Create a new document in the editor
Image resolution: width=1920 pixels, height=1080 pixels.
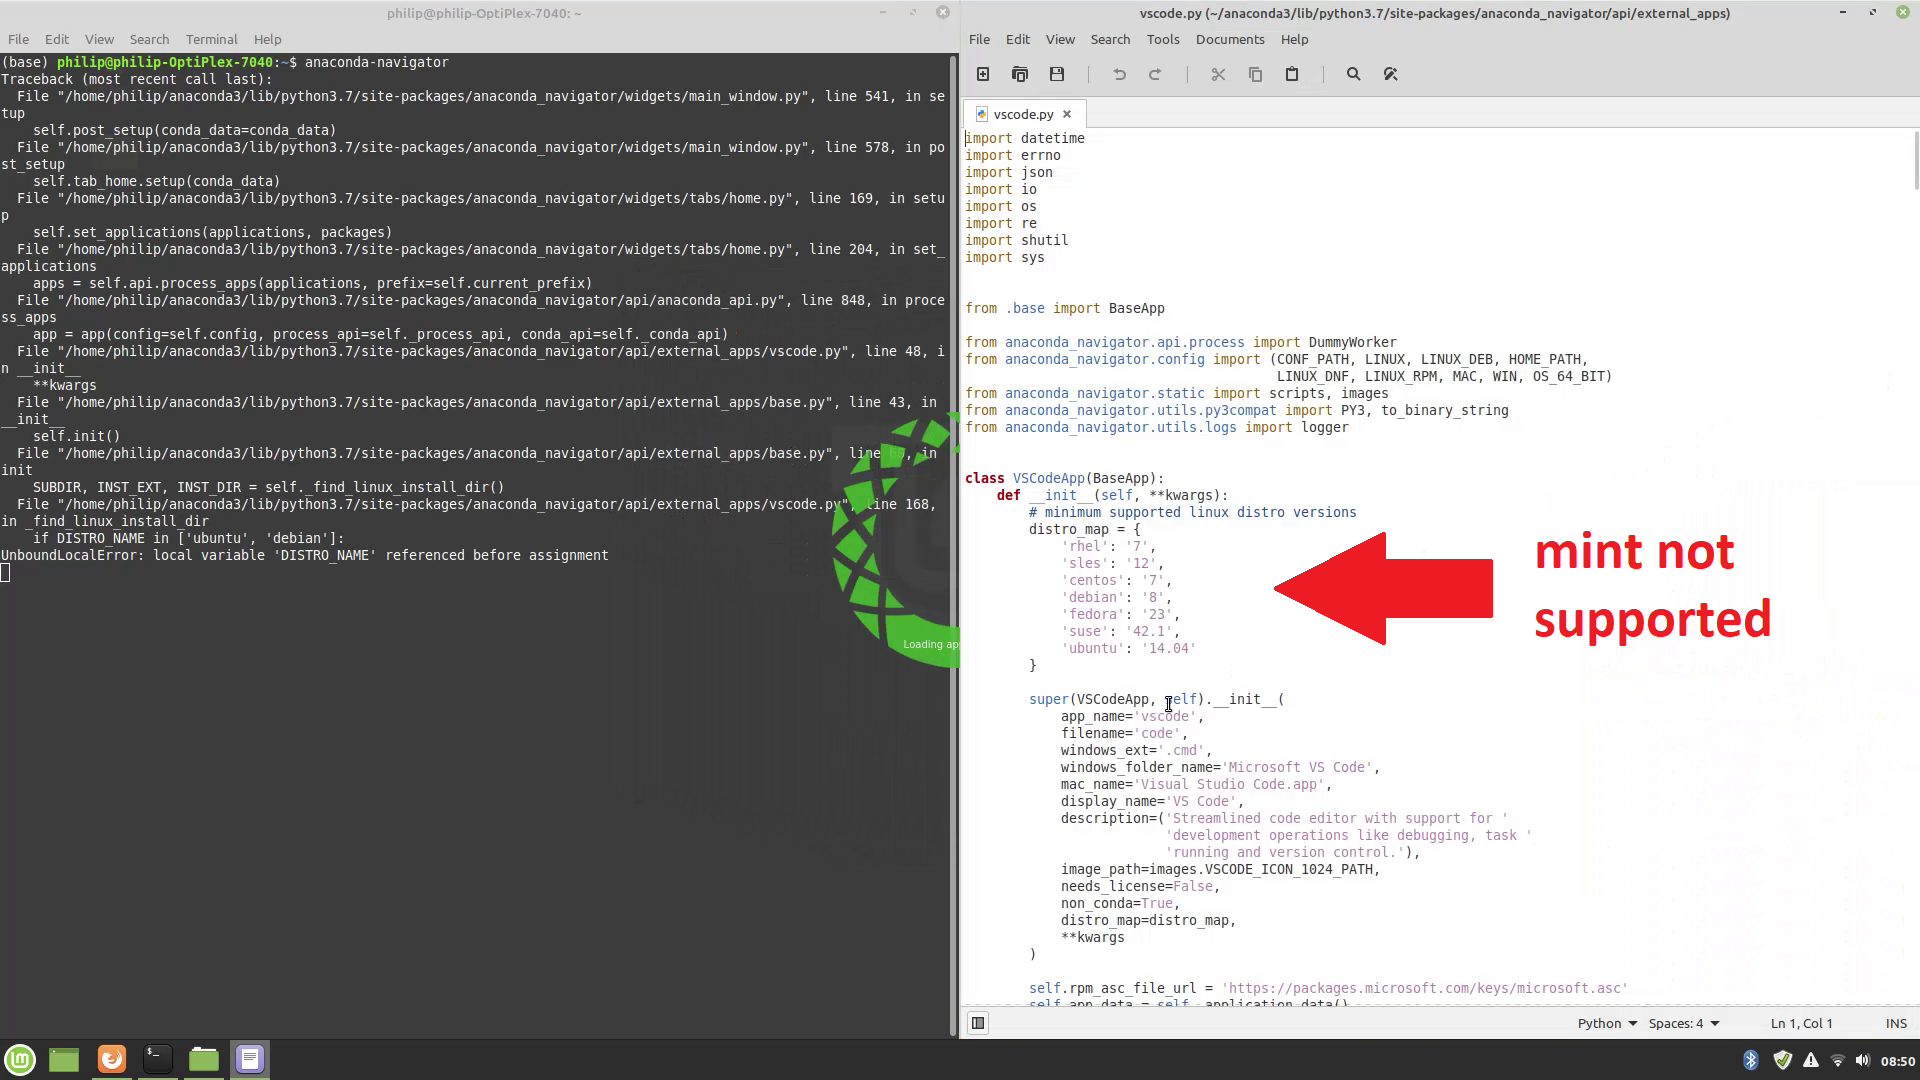(x=983, y=74)
